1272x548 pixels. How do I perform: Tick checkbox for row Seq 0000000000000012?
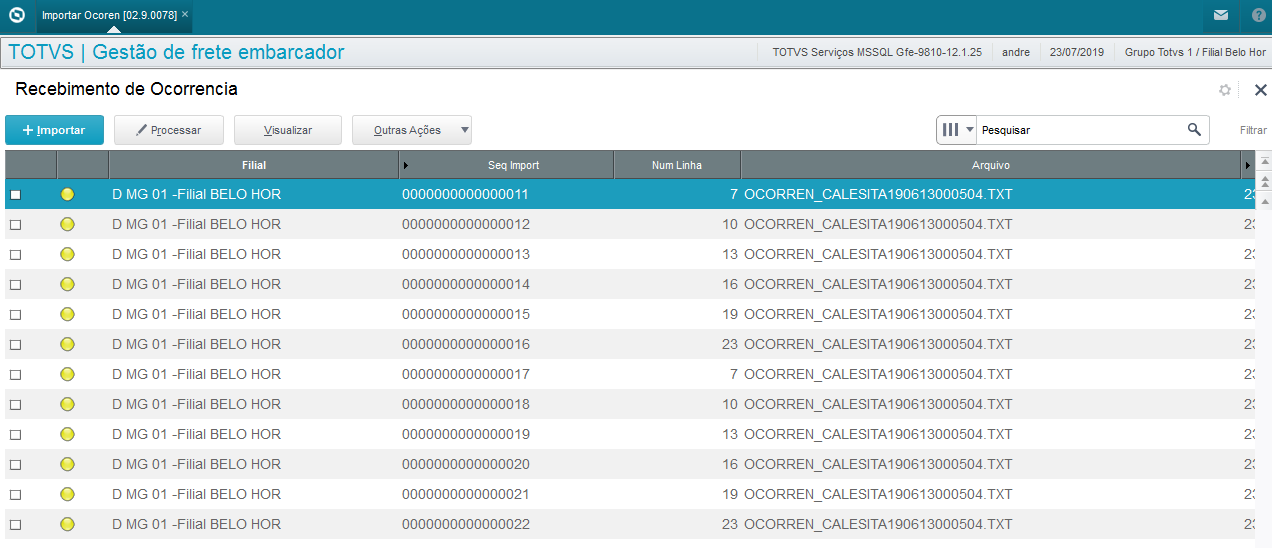point(15,224)
